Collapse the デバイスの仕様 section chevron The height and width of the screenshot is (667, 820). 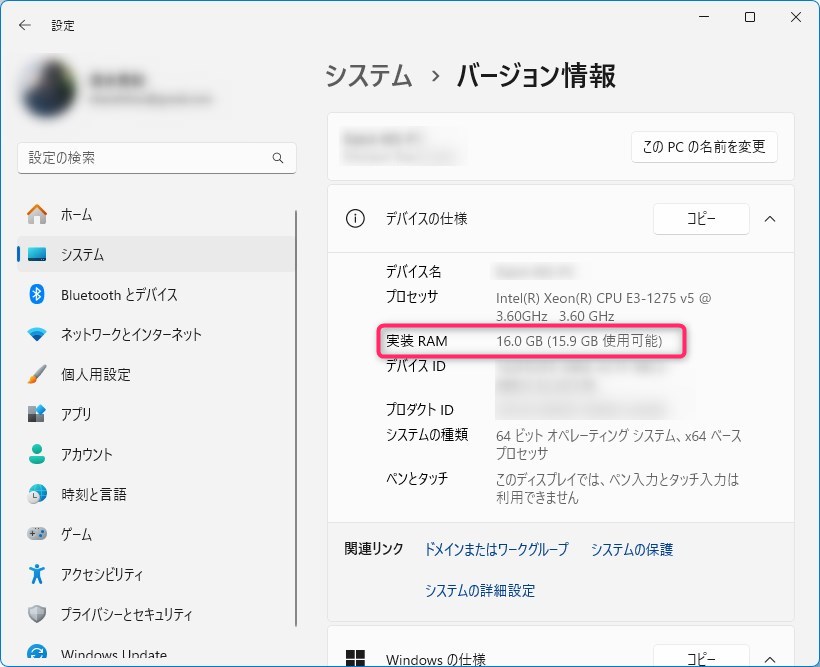pyautogui.click(x=770, y=219)
